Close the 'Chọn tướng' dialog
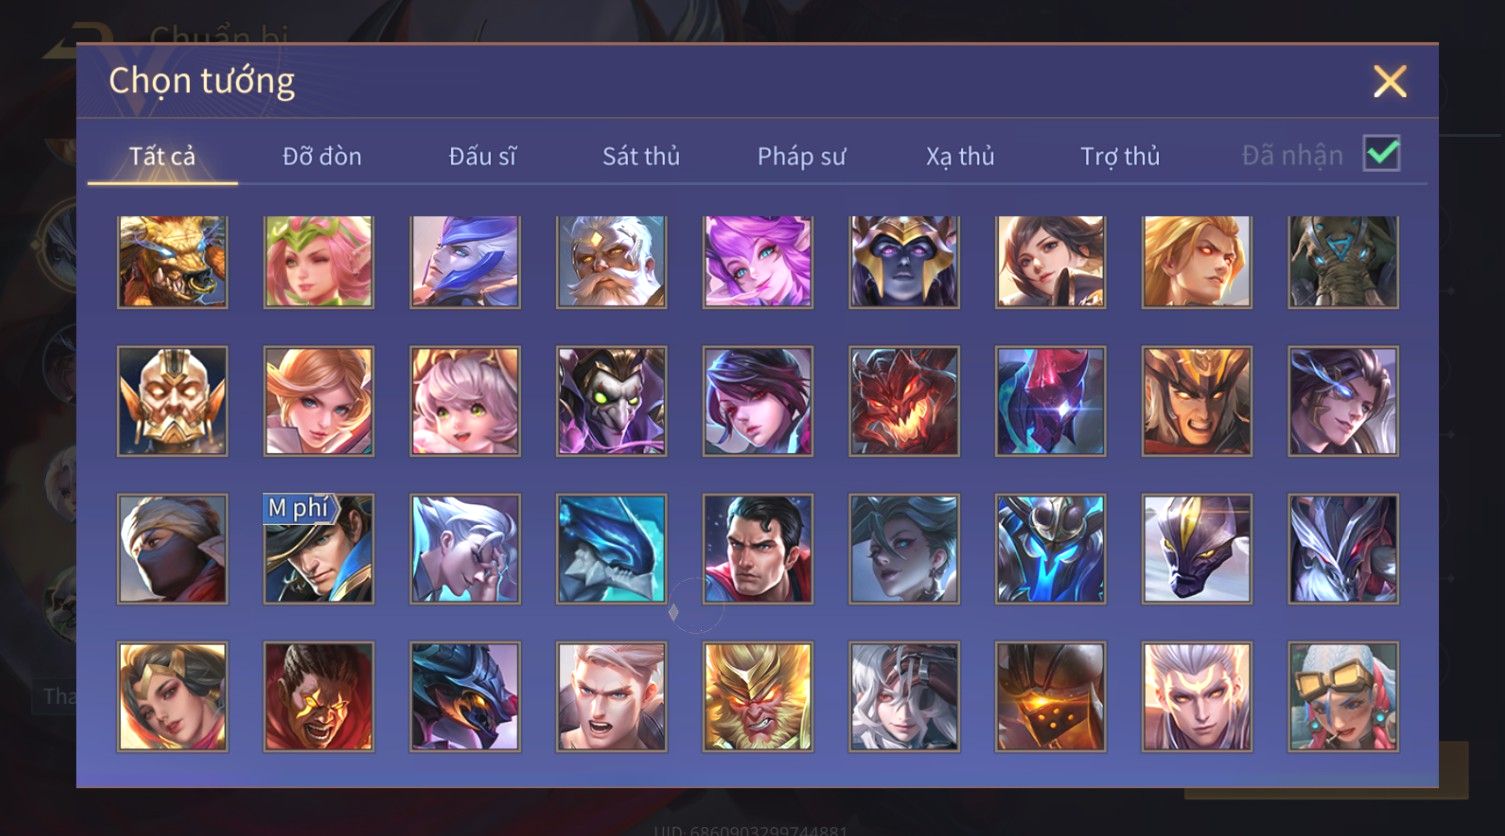1505x836 pixels. pyautogui.click(x=1390, y=81)
